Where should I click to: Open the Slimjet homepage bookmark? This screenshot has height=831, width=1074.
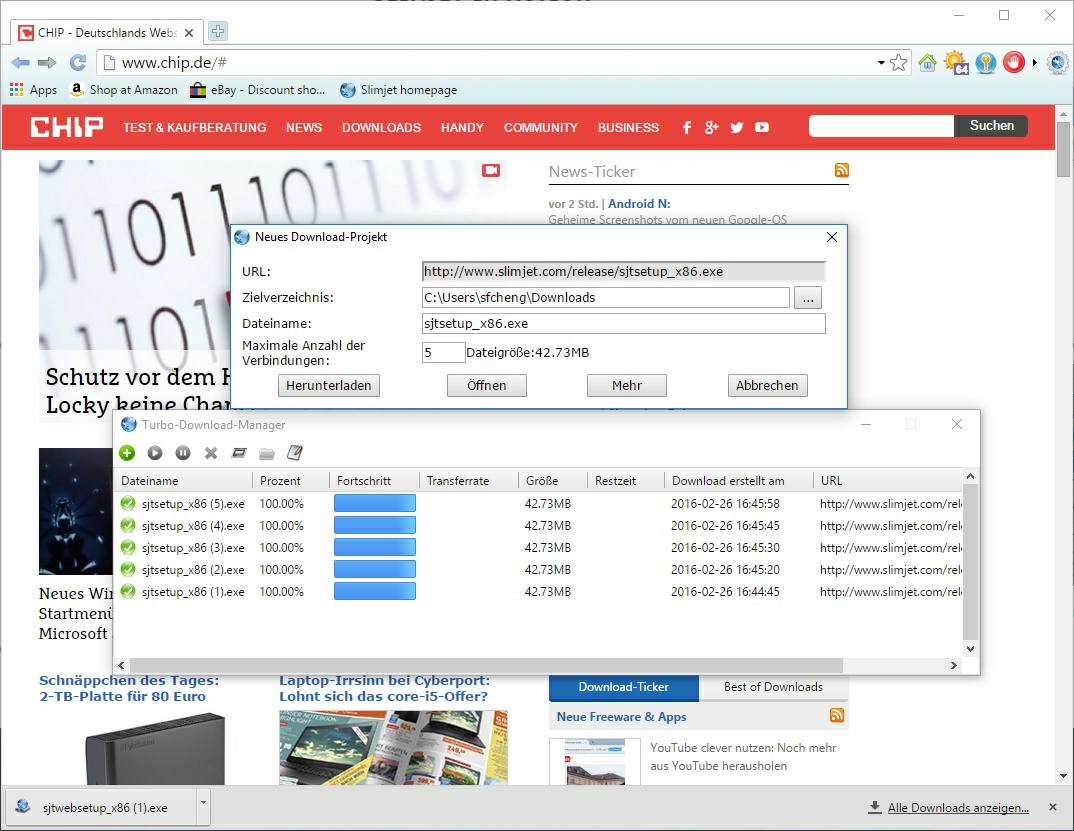pos(399,90)
